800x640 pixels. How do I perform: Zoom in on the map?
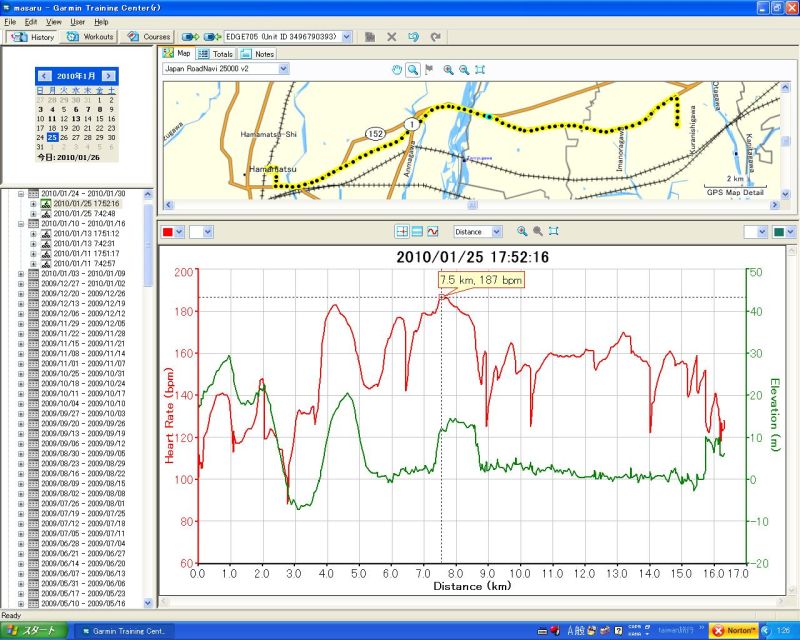click(x=448, y=70)
